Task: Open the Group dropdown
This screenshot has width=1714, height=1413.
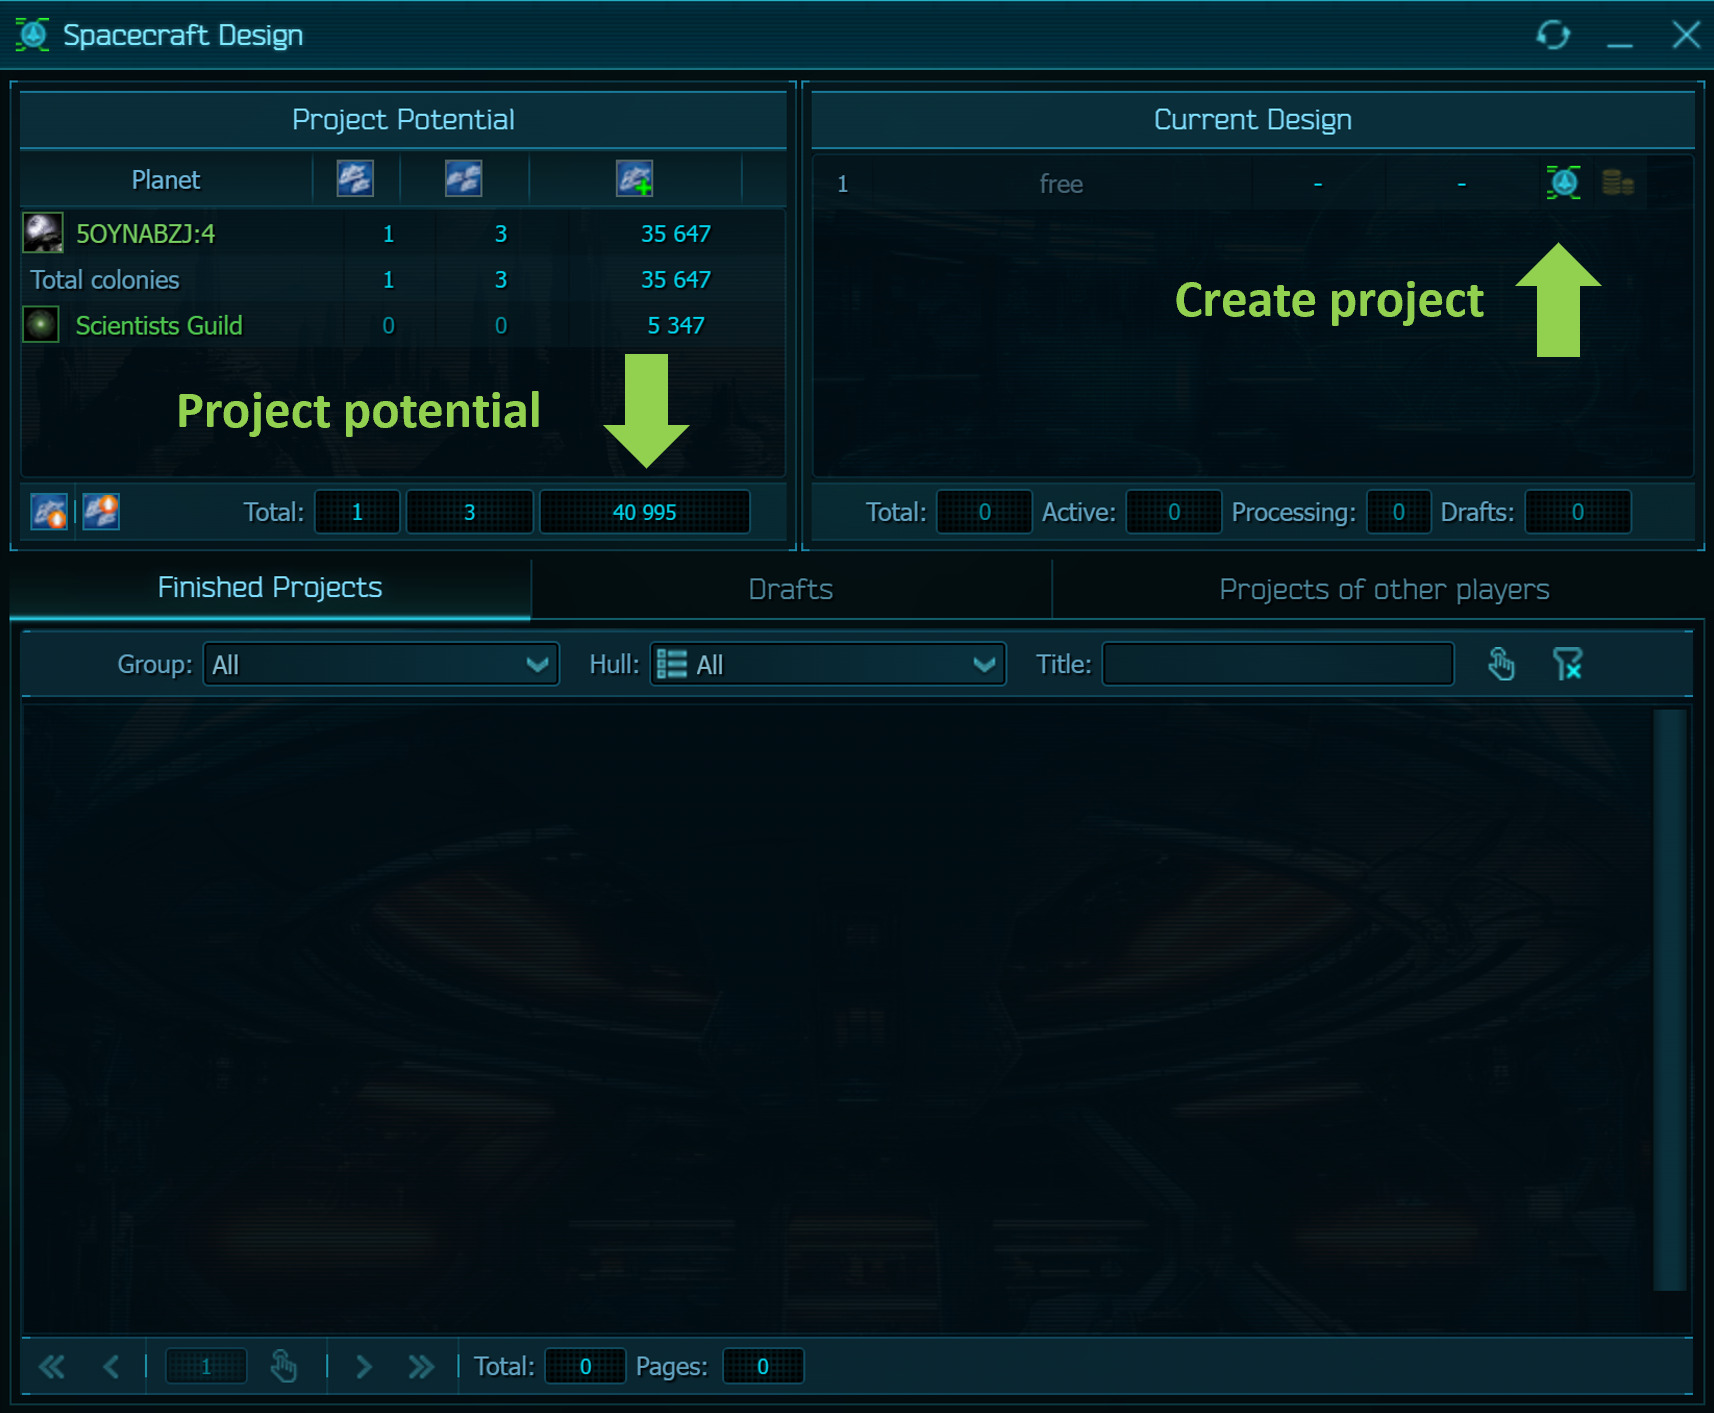Action: pyautogui.click(x=381, y=664)
